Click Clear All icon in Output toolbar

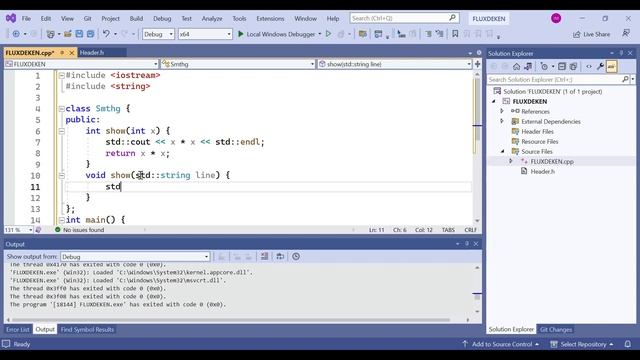tap(264, 256)
